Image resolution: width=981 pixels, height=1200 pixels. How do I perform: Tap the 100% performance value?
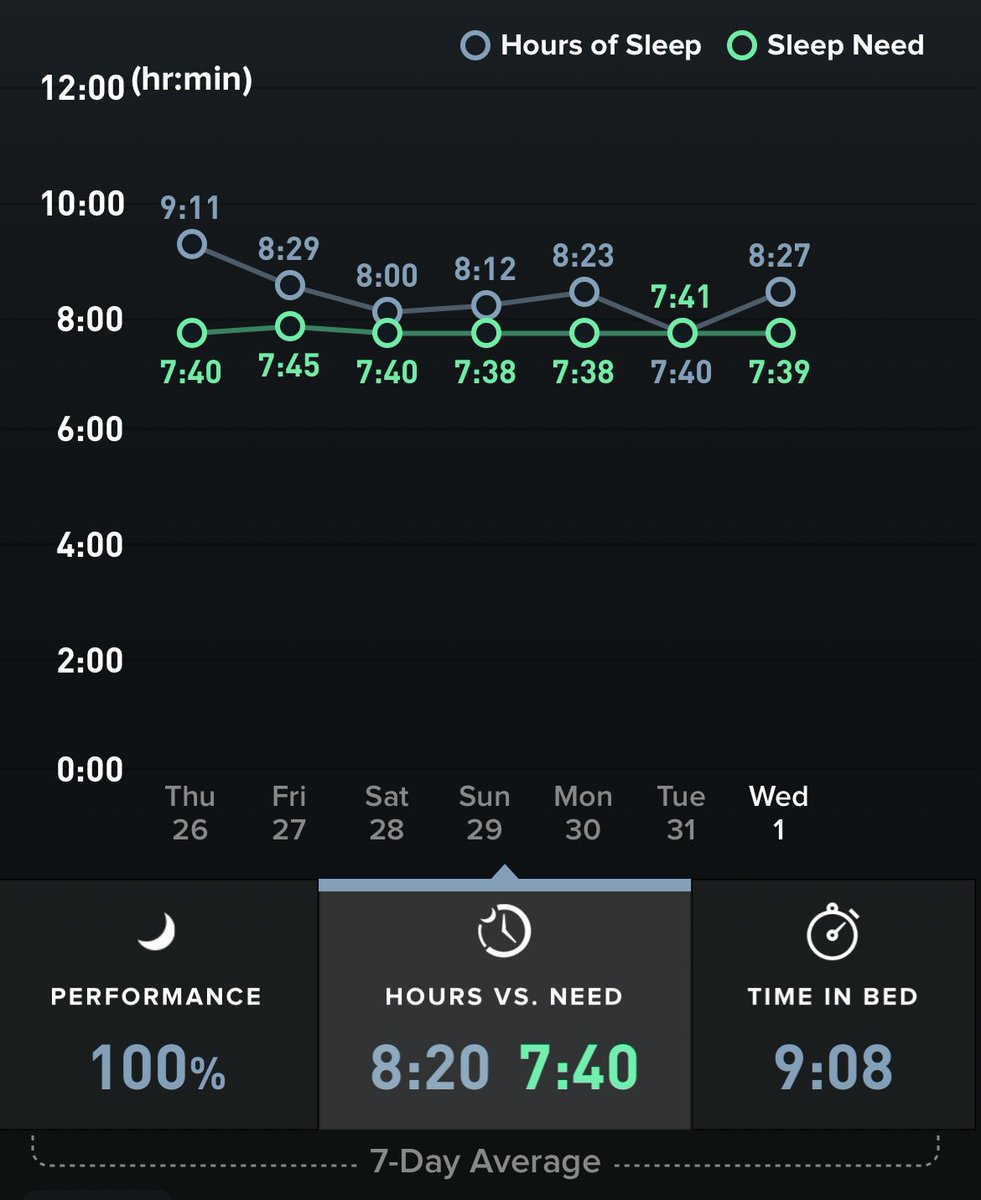[x=157, y=1067]
